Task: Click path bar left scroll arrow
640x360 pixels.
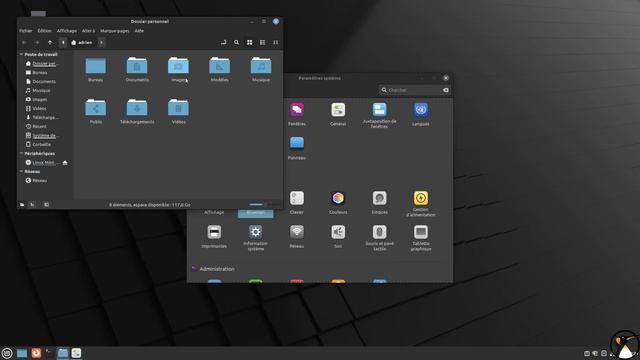Action: 63,42
